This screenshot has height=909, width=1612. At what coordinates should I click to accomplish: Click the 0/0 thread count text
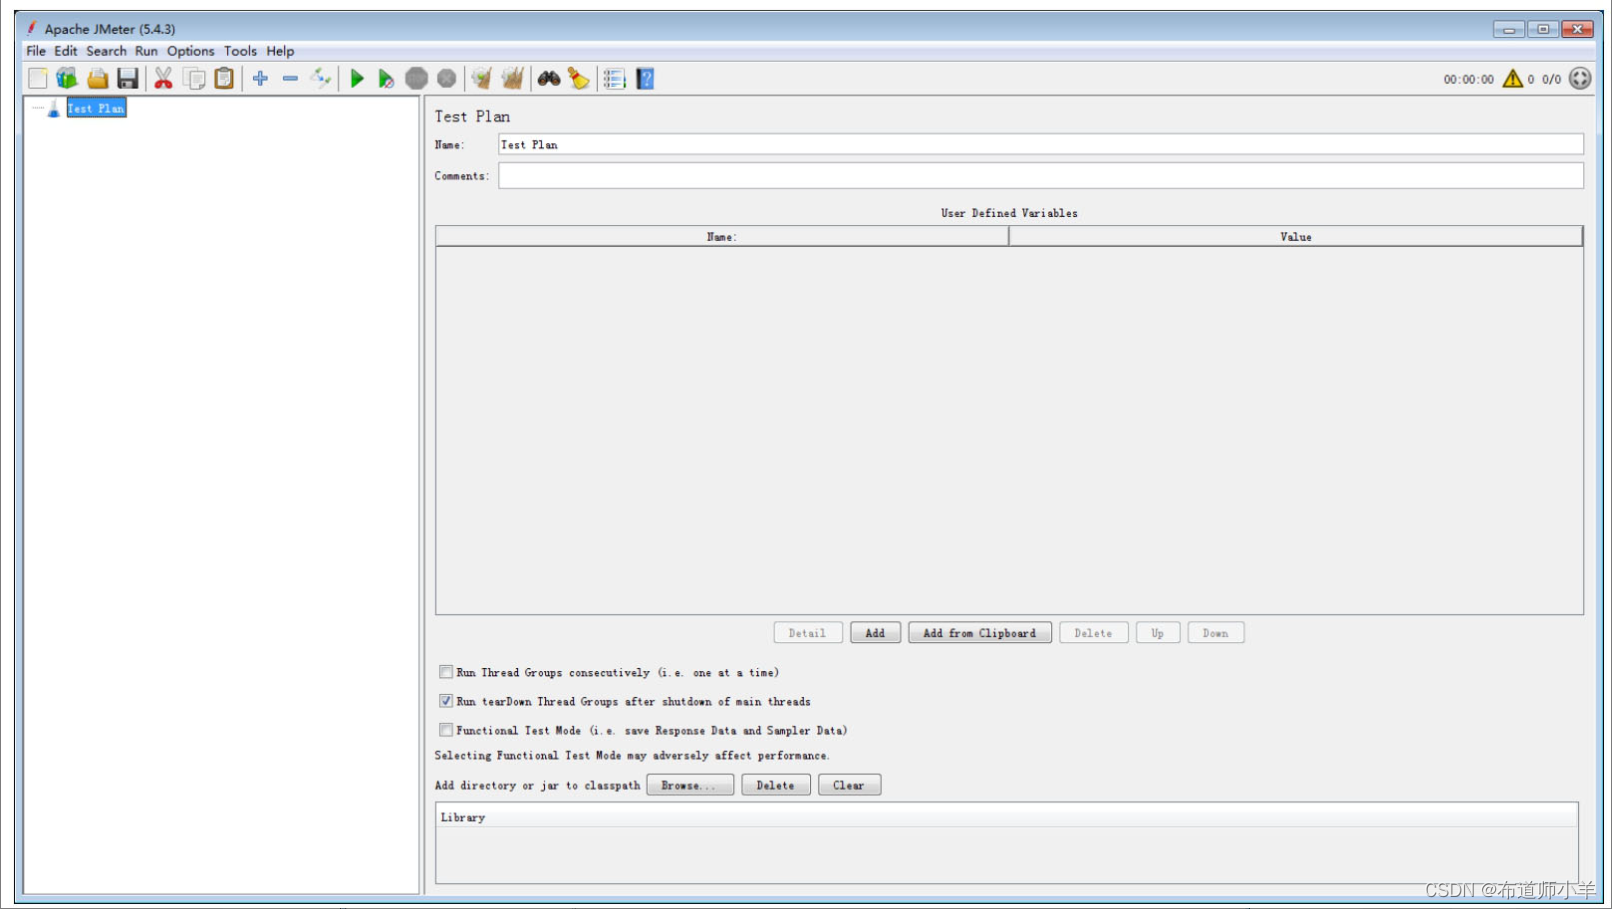[1551, 79]
